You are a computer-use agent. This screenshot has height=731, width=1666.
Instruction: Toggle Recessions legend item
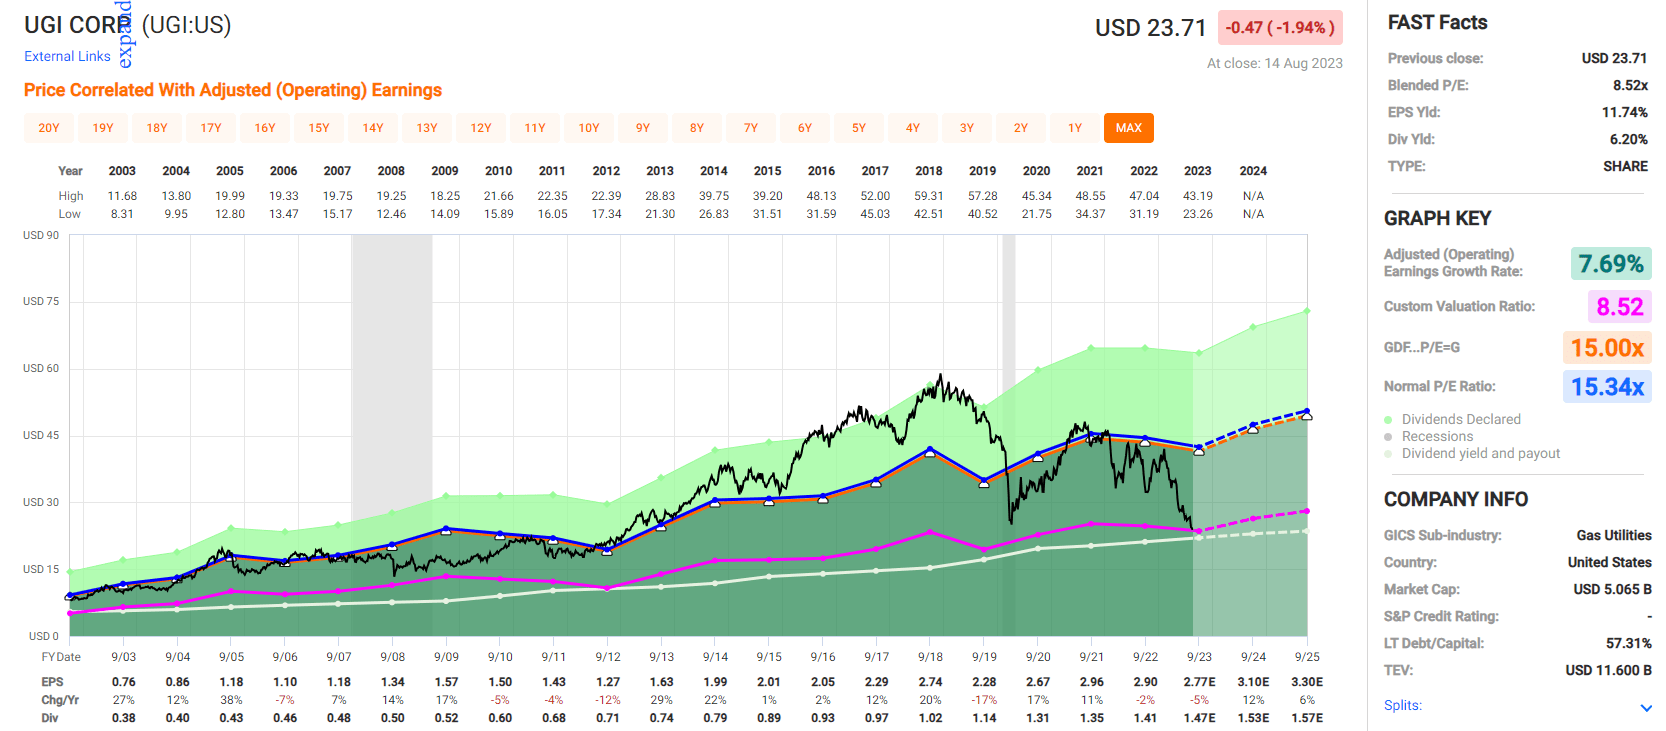[1437, 436]
